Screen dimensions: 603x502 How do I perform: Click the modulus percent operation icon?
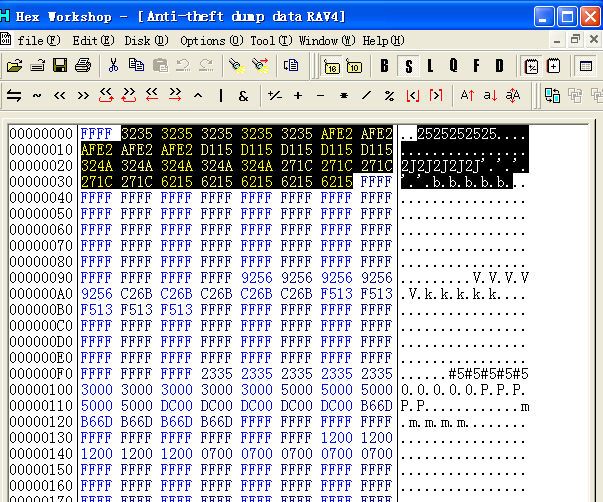coord(390,95)
